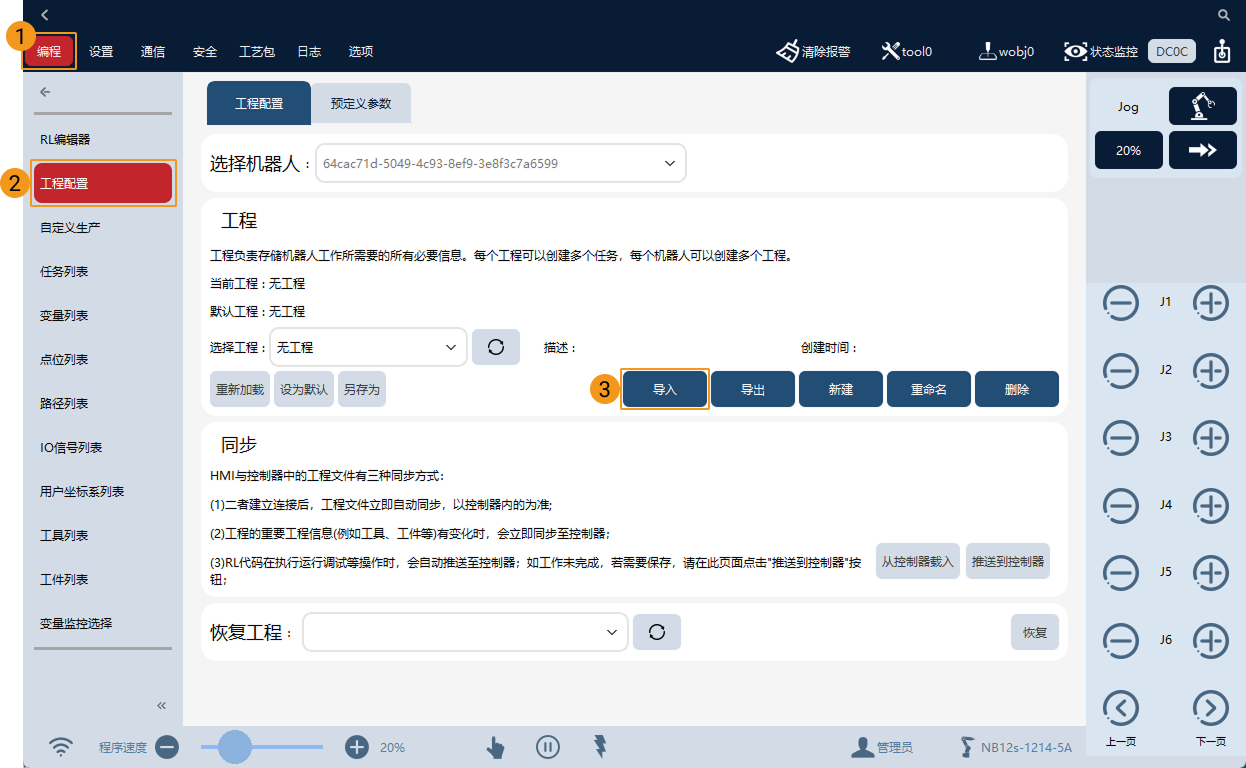Click the 从控制器载入 load button
Image resolution: width=1246 pixels, height=768 pixels.
coord(918,561)
